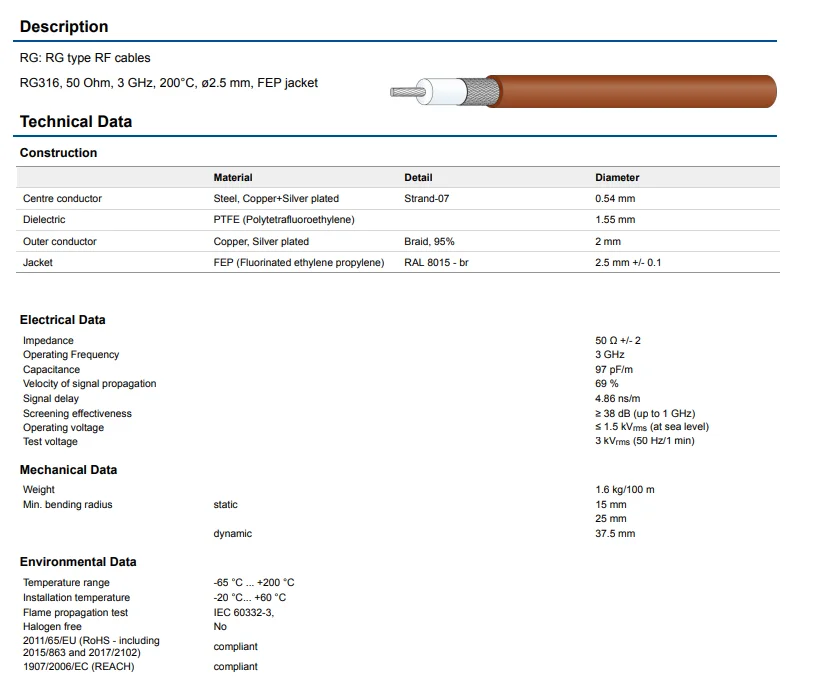Screen dimensions: 827x685
Task: Click the Operating Frequency label
Action: pos(71,354)
